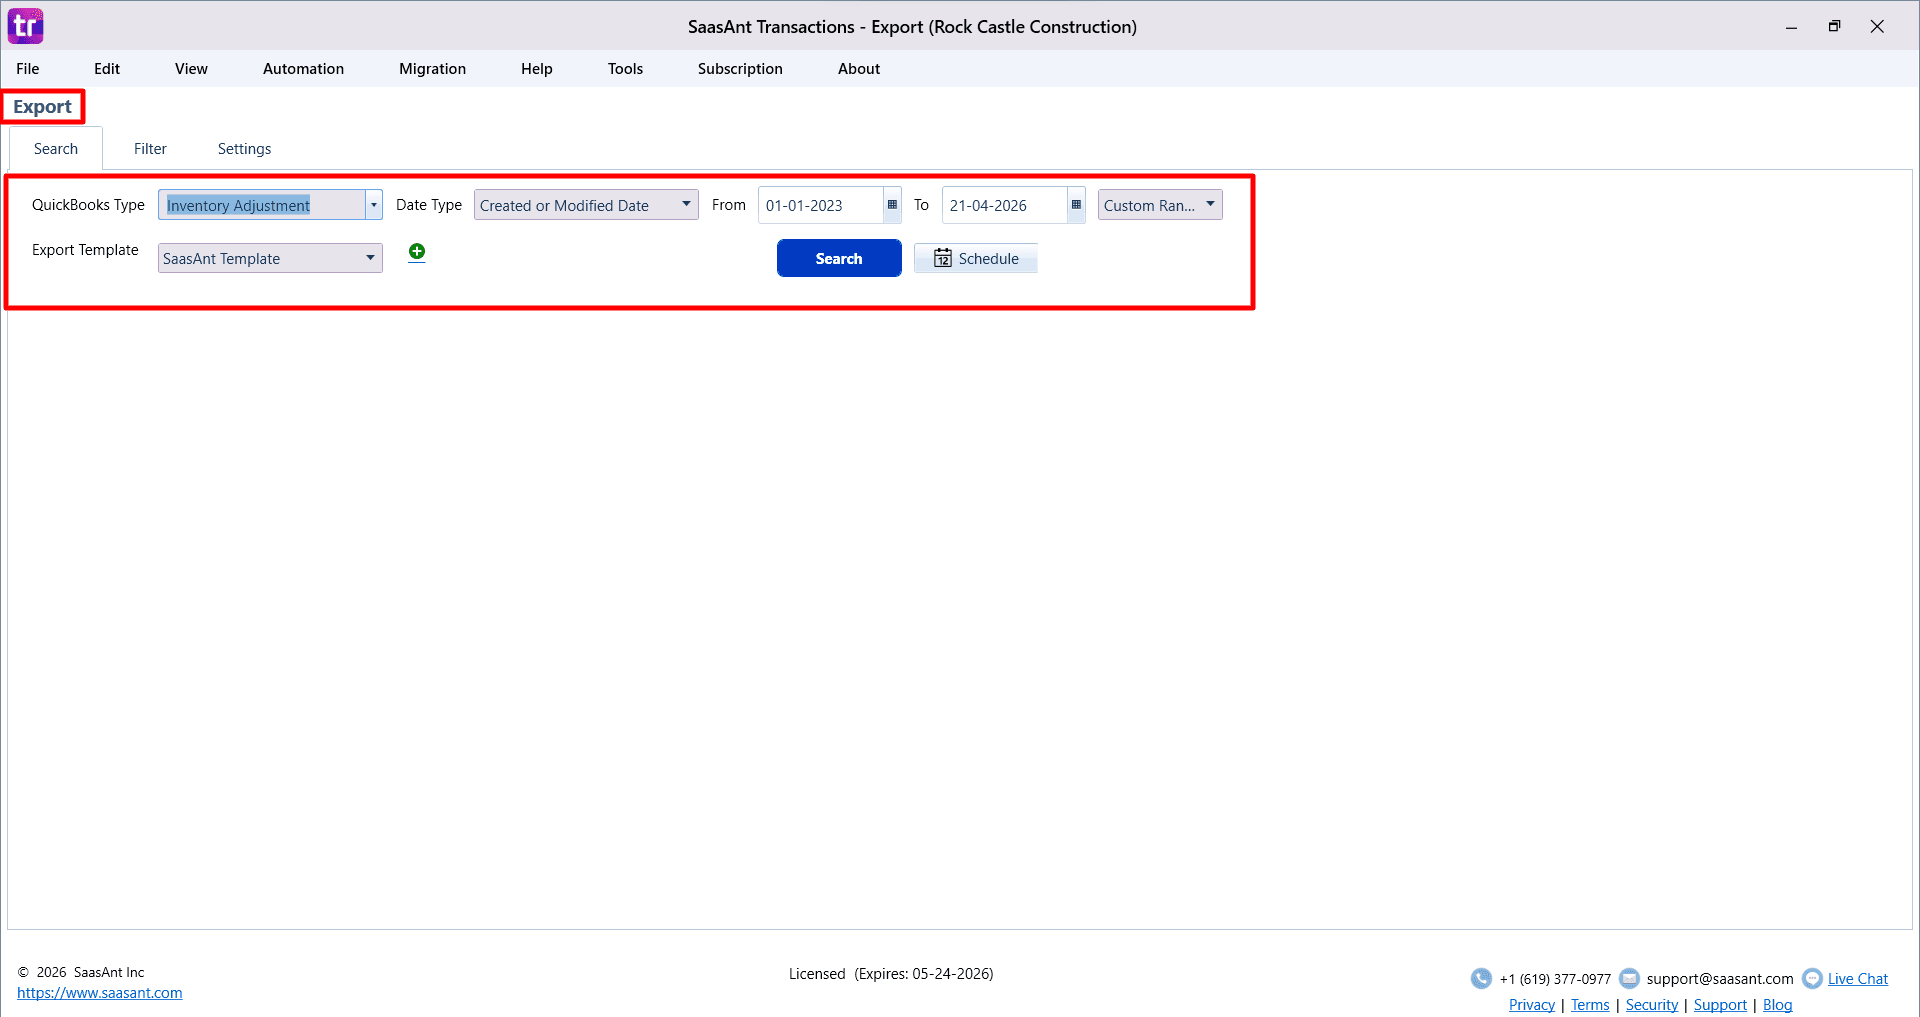The image size is (1920, 1017).
Task: Click the Export heading text
Action: (42, 106)
